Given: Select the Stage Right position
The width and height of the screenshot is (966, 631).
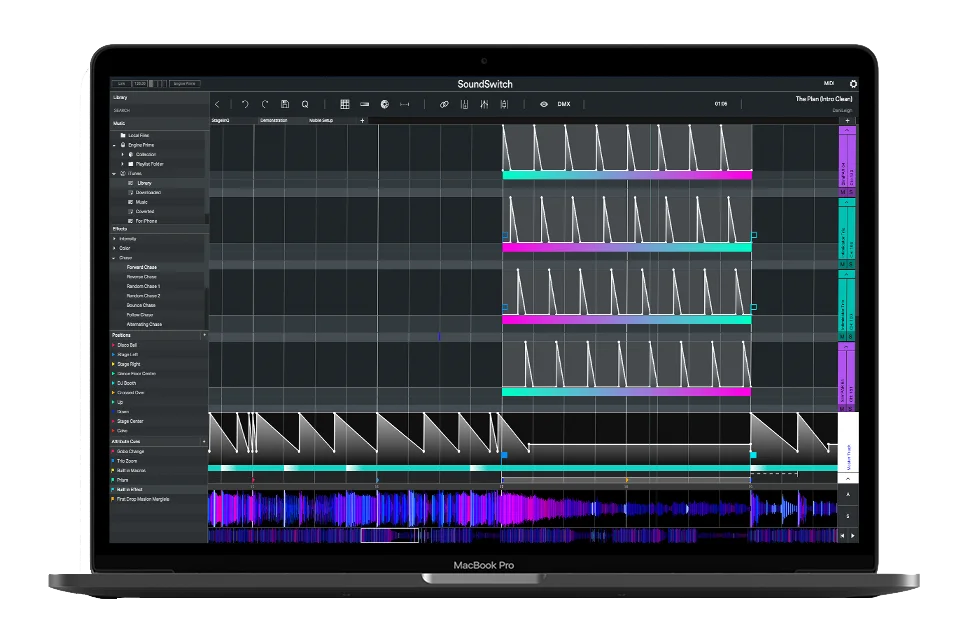Looking at the screenshot, I should pyautogui.click(x=129, y=364).
